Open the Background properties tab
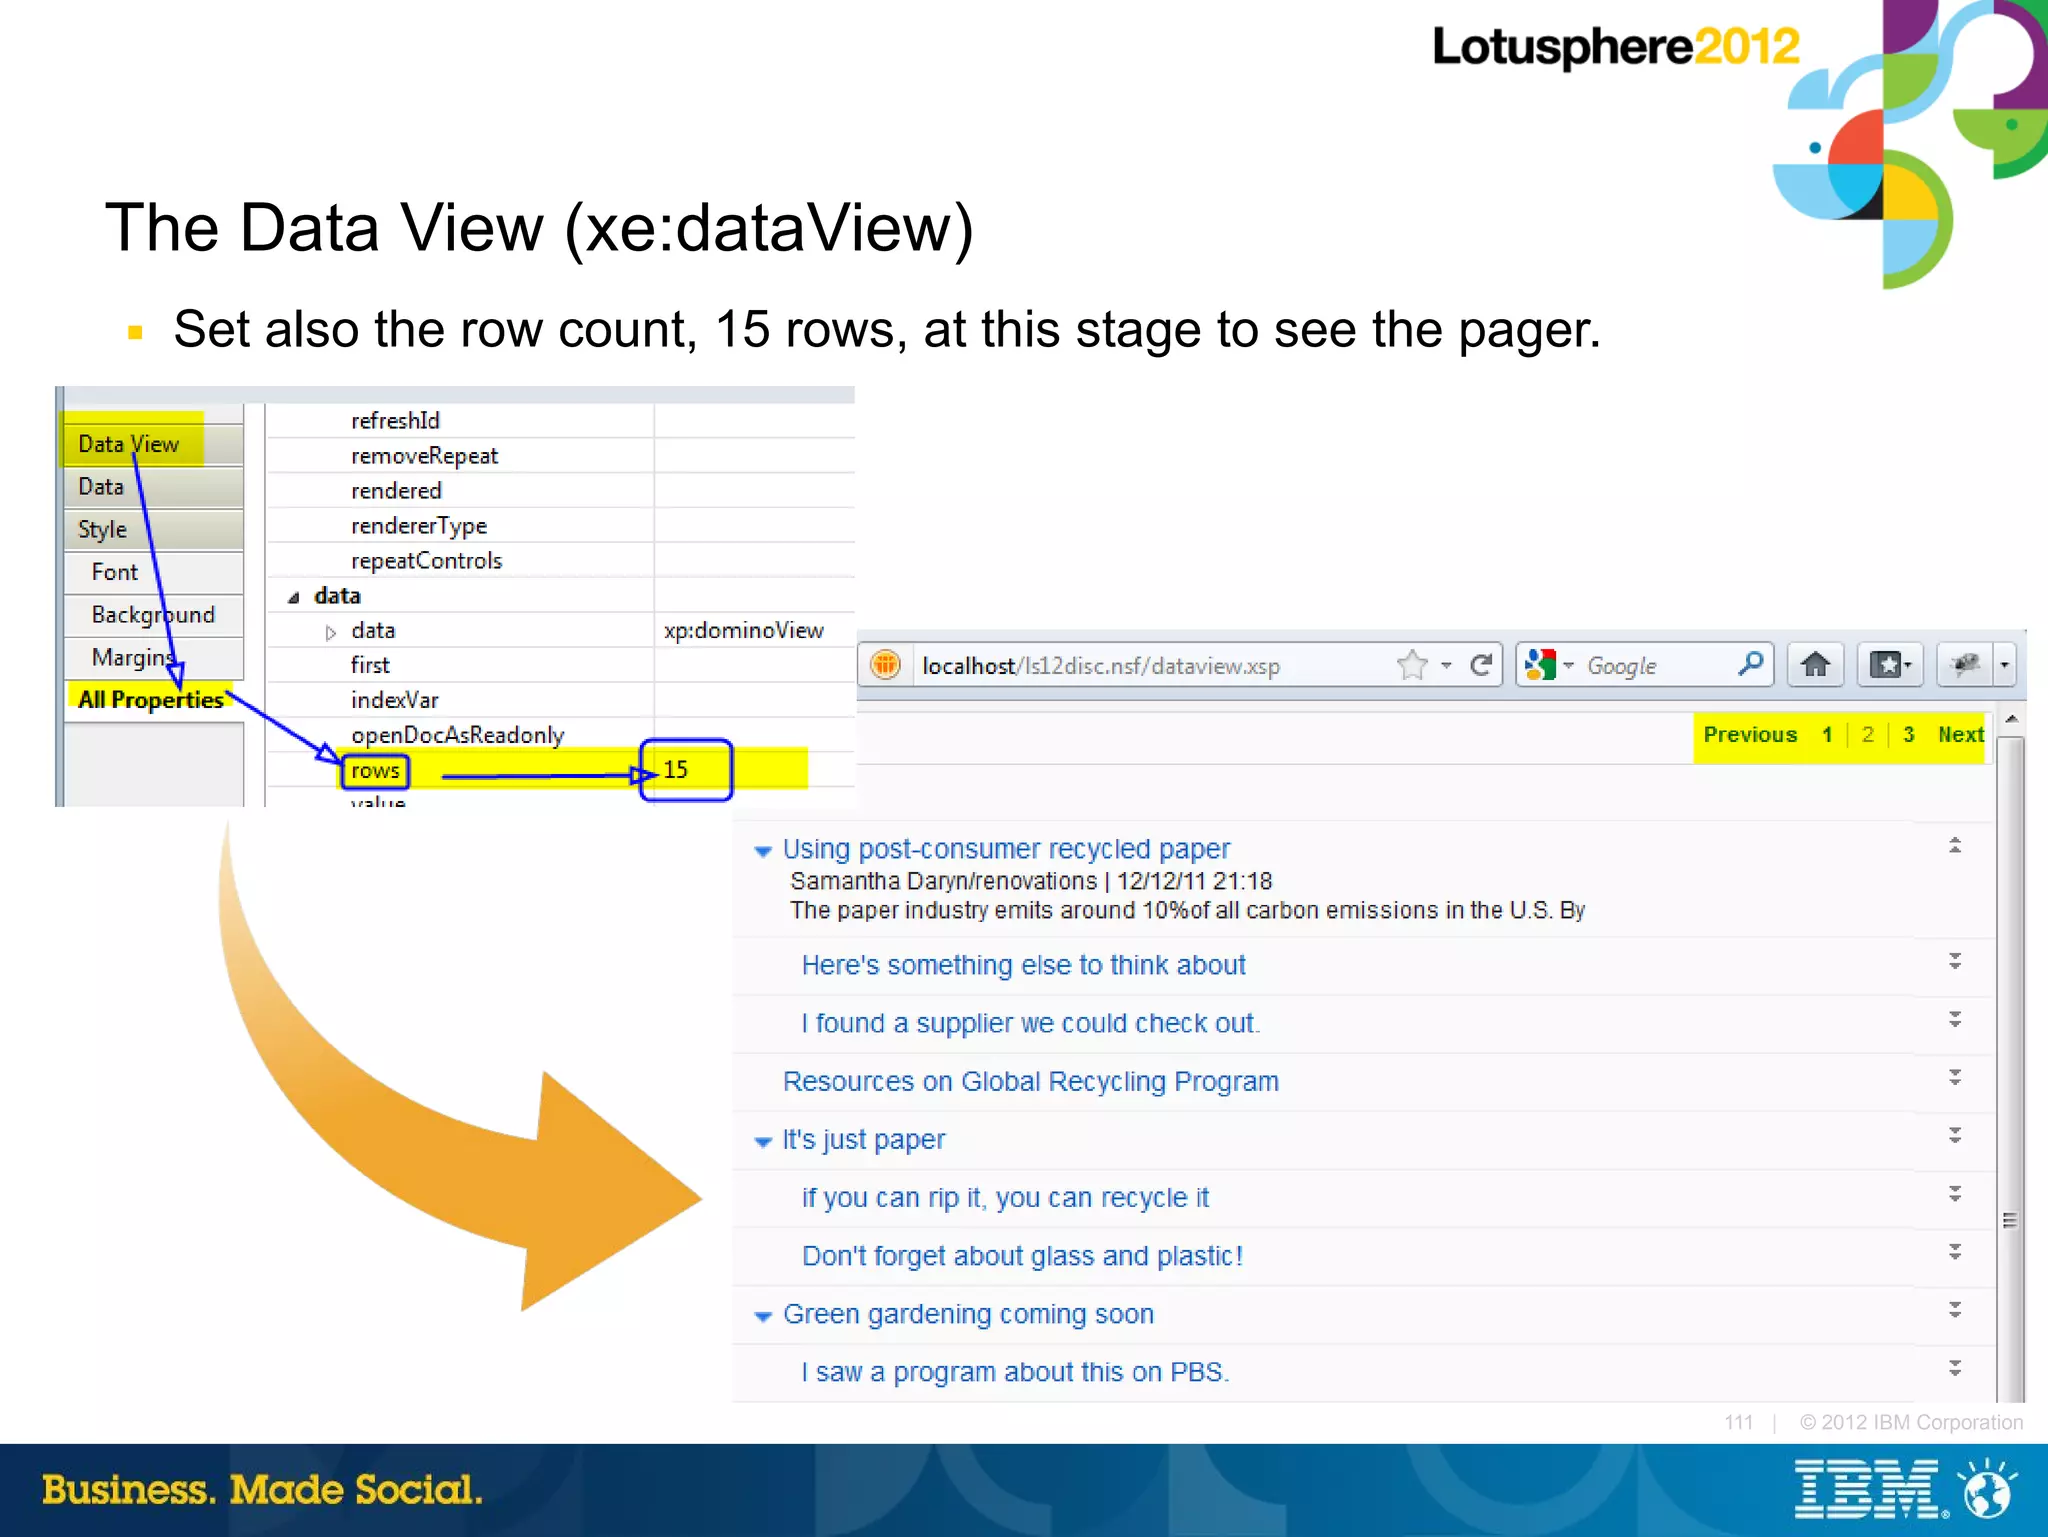 (x=153, y=615)
